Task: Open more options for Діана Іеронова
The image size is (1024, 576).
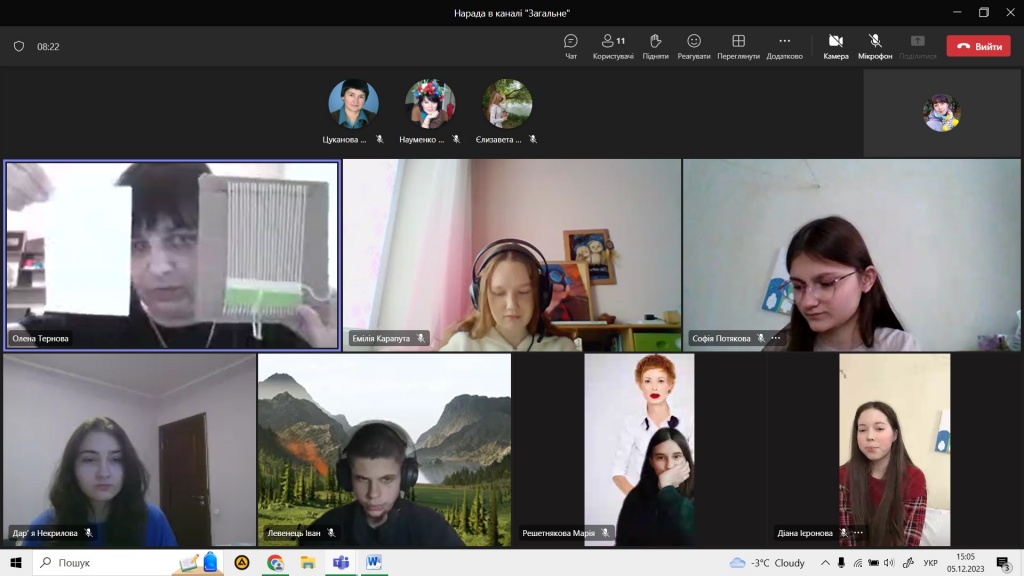Action: 858,533
